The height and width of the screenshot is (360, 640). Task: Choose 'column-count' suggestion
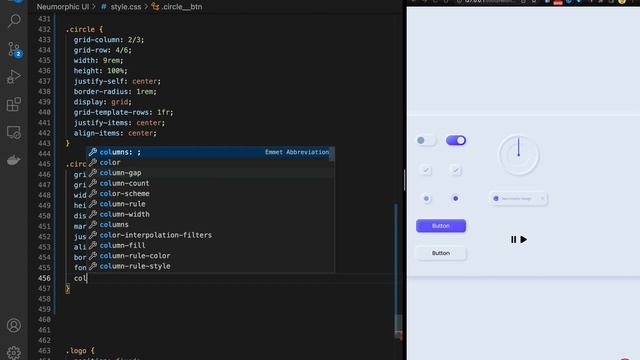point(210,183)
